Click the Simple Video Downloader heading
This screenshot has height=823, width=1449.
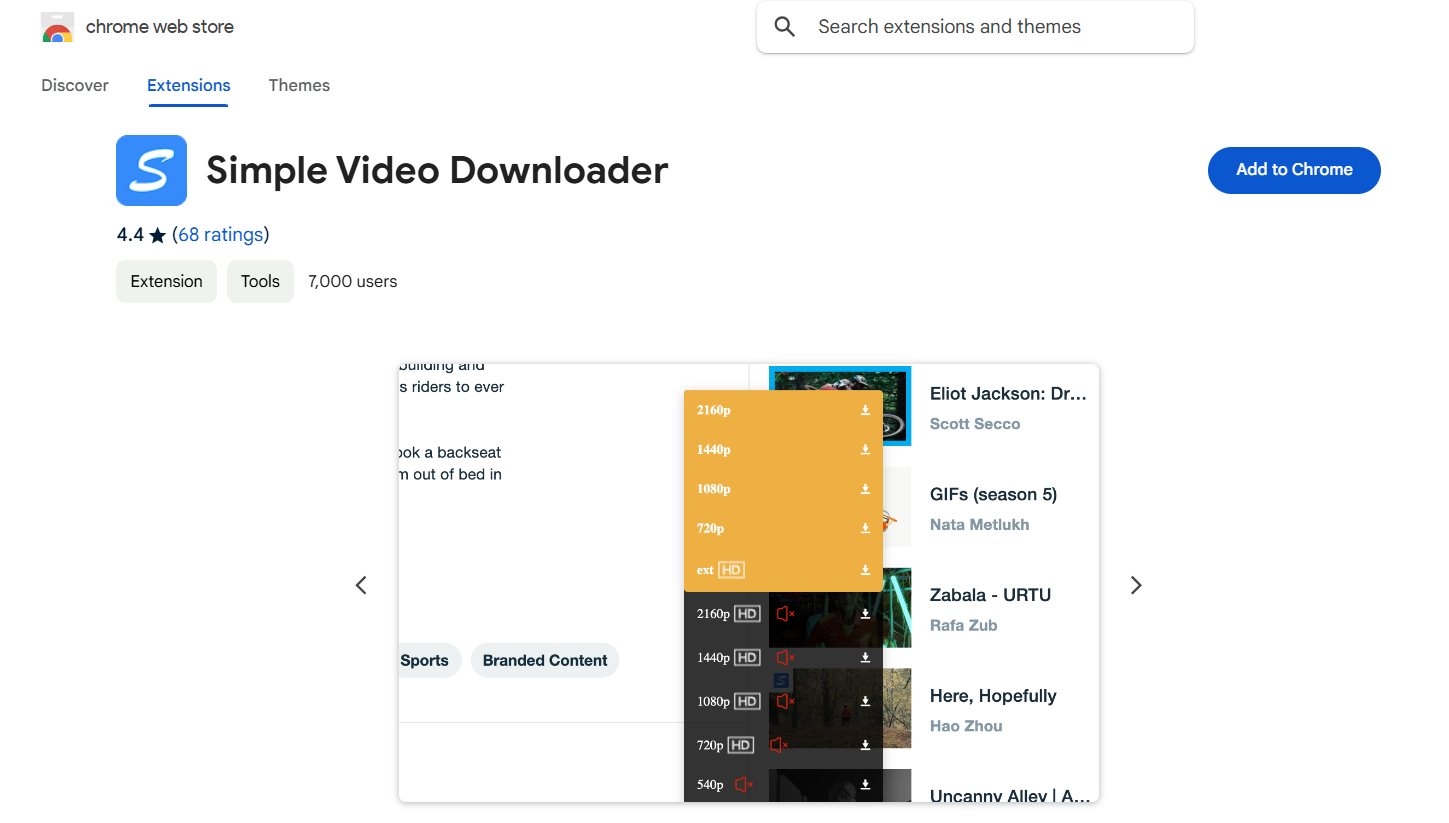(x=437, y=170)
